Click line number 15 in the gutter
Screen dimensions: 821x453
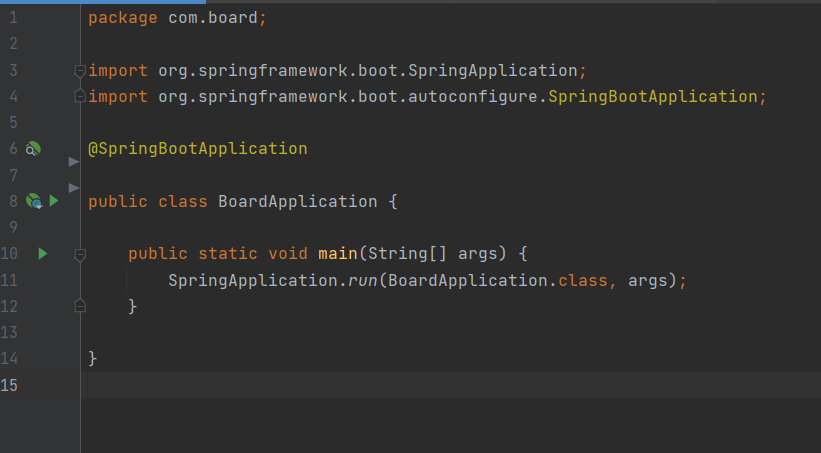9,385
